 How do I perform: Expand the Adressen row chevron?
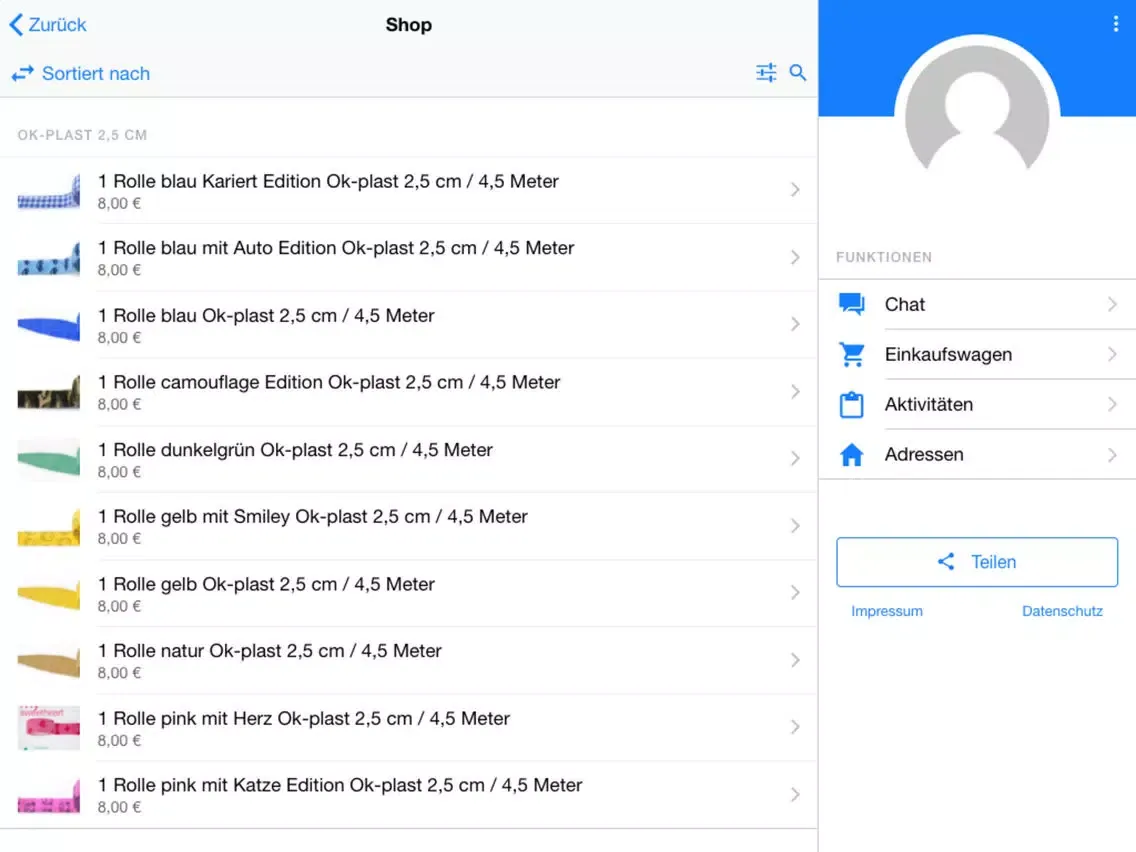(1112, 455)
